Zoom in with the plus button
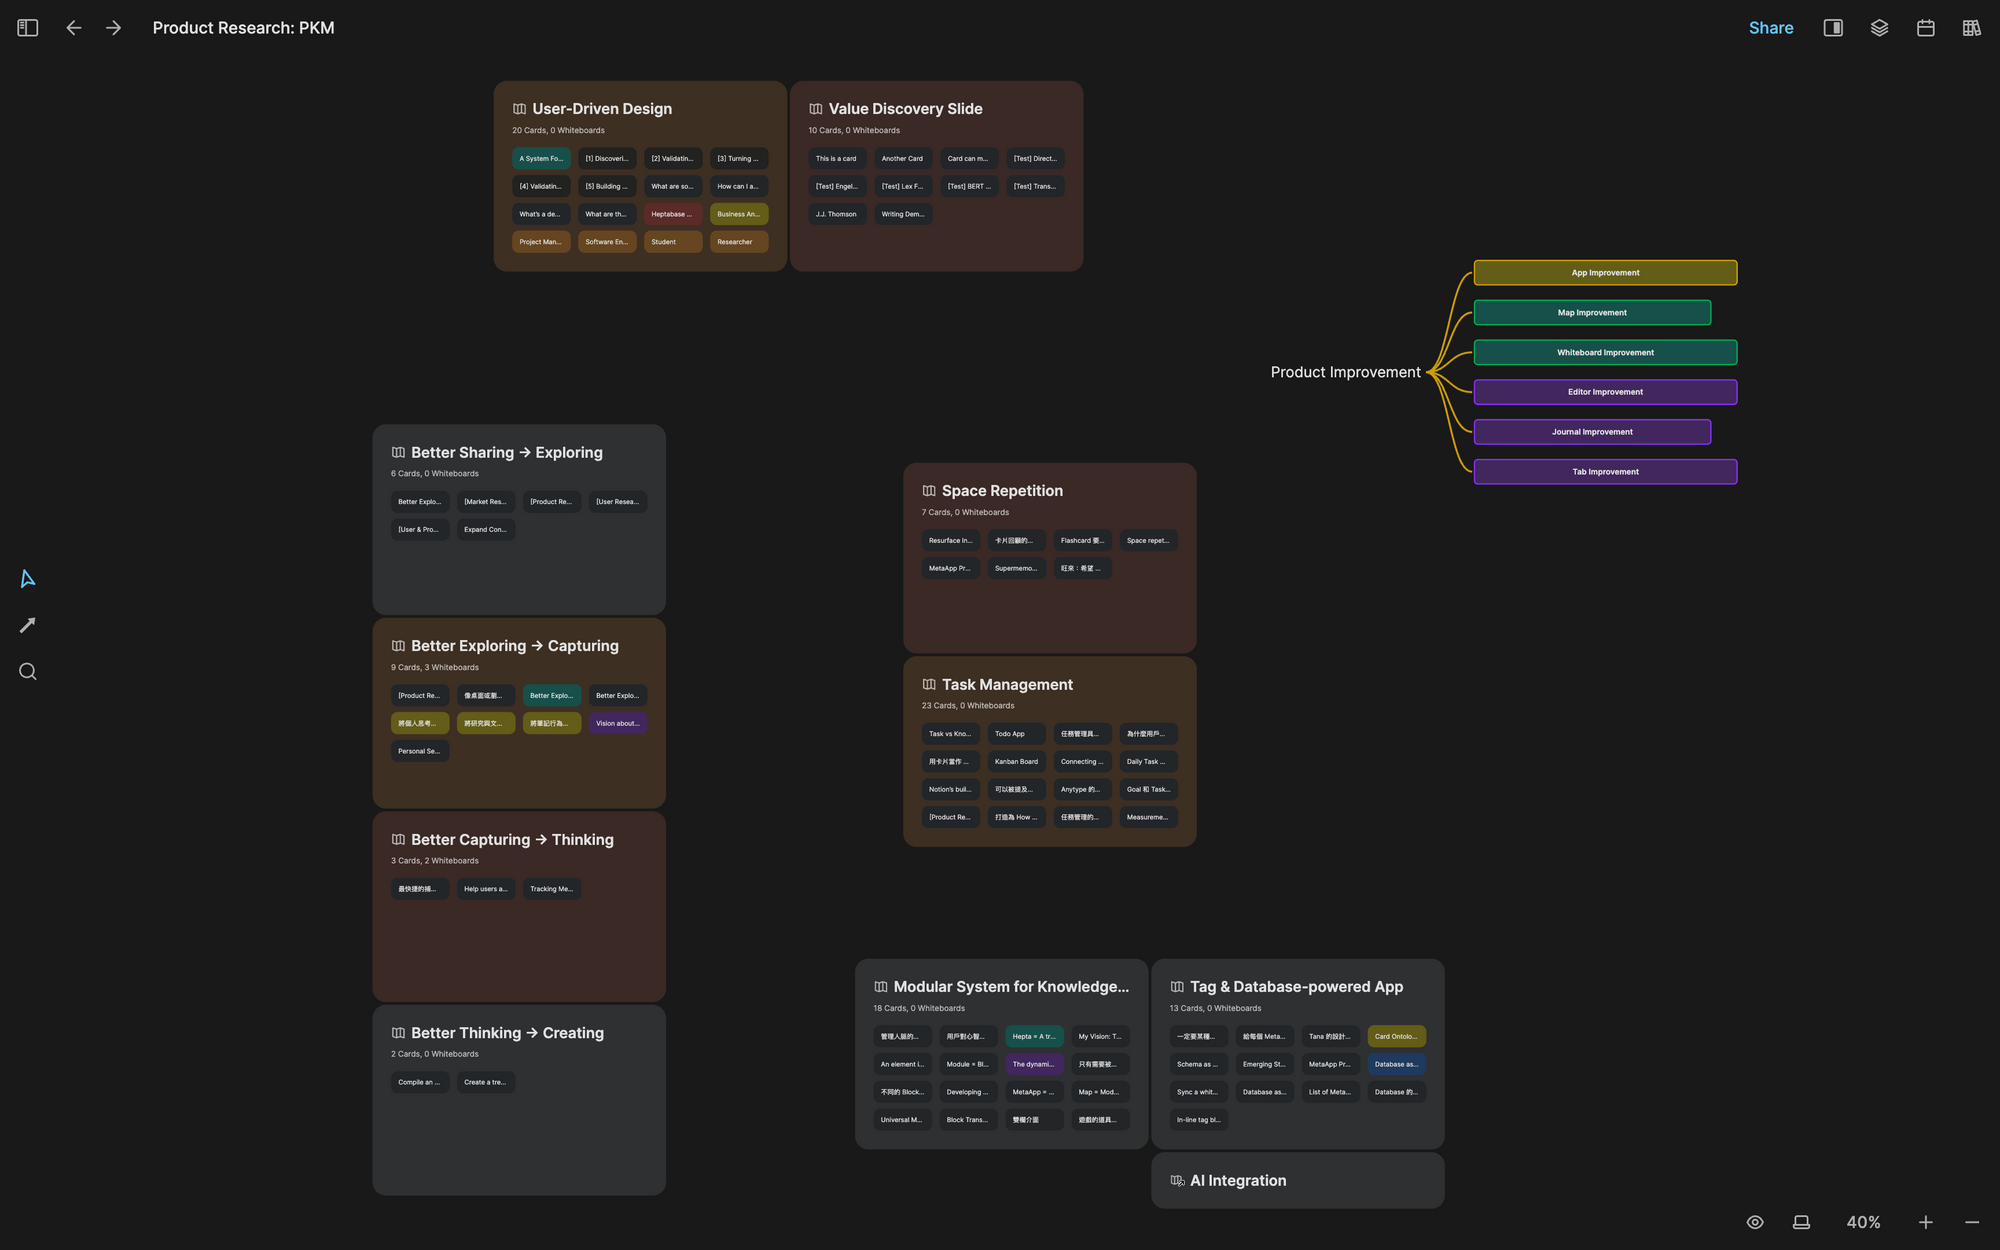The width and height of the screenshot is (2000, 1250). [1925, 1222]
